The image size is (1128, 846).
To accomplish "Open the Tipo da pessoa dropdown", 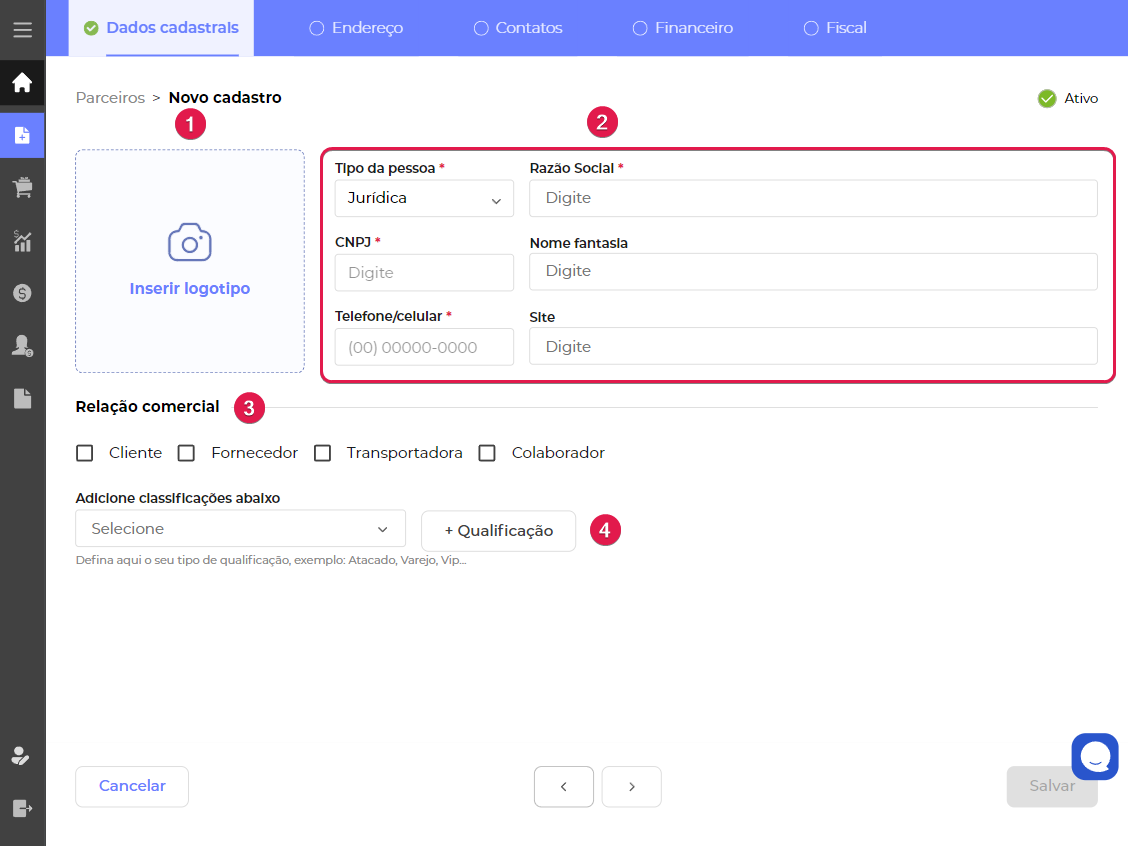I will coord(424,198).
